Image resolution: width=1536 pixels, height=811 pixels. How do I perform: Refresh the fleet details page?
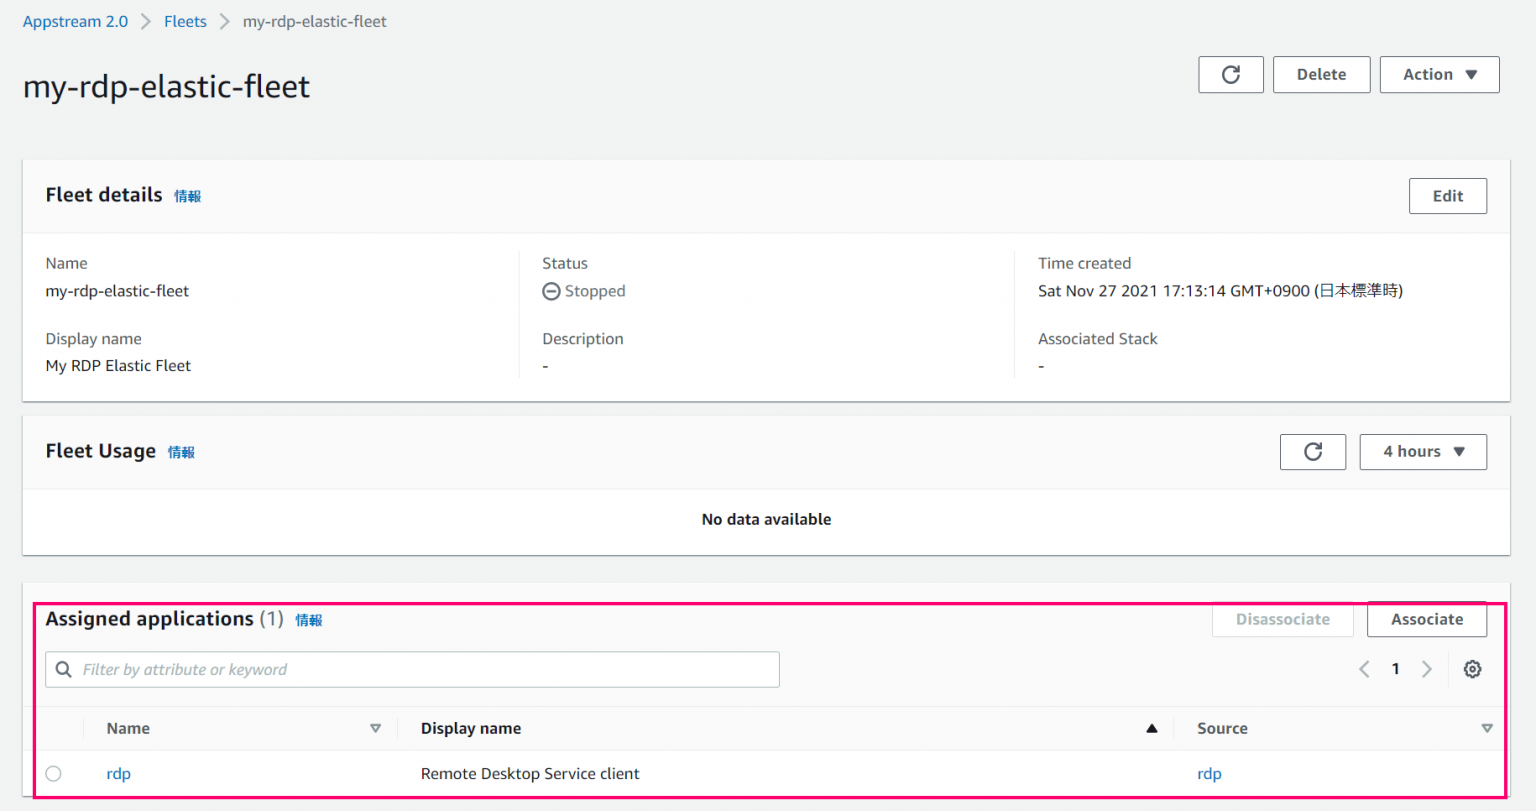pyautogui.click(x=1230, y=74)
